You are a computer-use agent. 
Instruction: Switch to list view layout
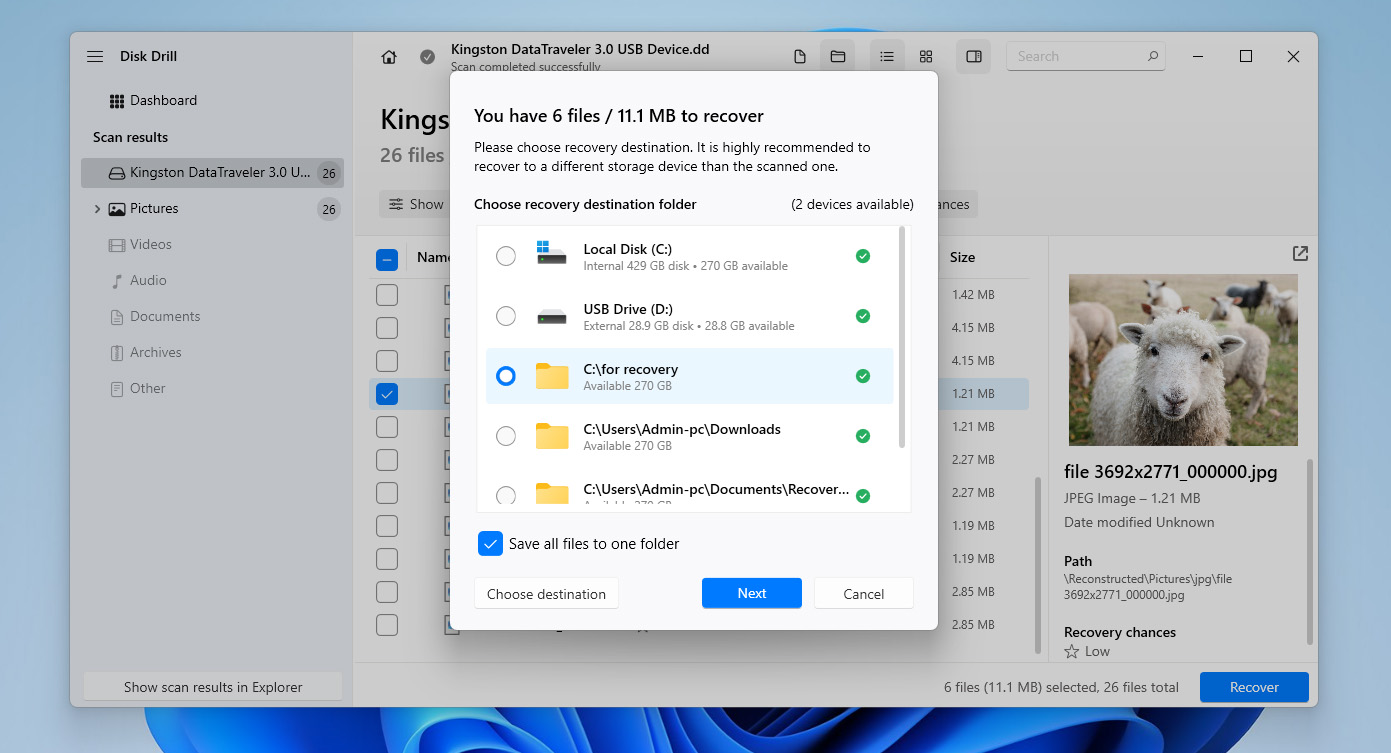pyautogui.click(x=887, y=57)
